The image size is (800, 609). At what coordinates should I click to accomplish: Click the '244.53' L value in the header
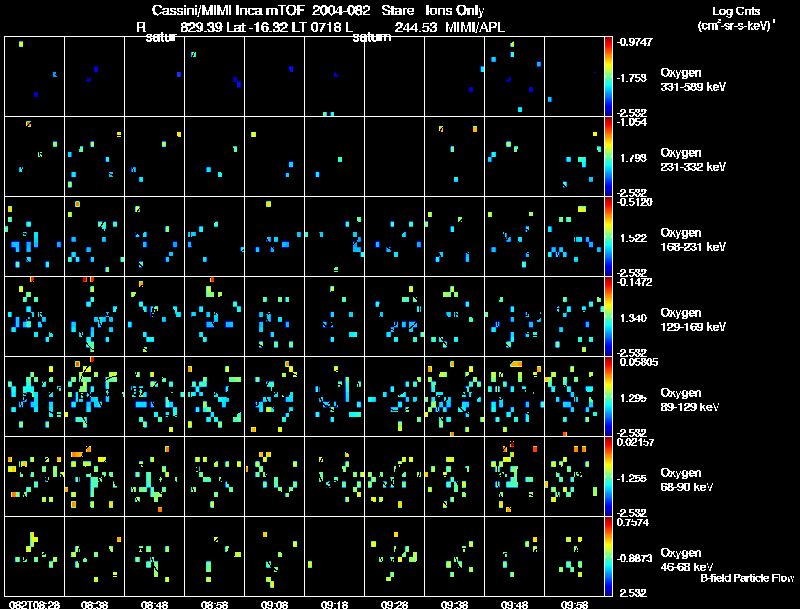click(416, 27)
